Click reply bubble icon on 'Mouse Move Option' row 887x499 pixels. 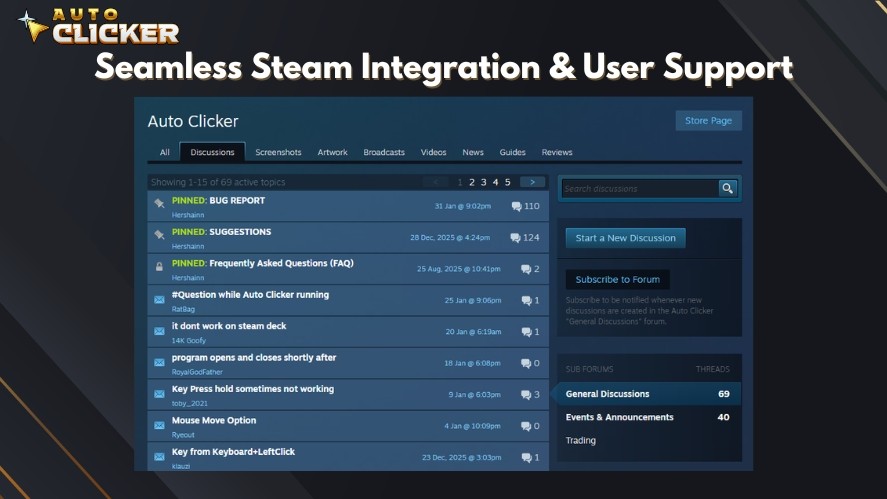[526, 426]
